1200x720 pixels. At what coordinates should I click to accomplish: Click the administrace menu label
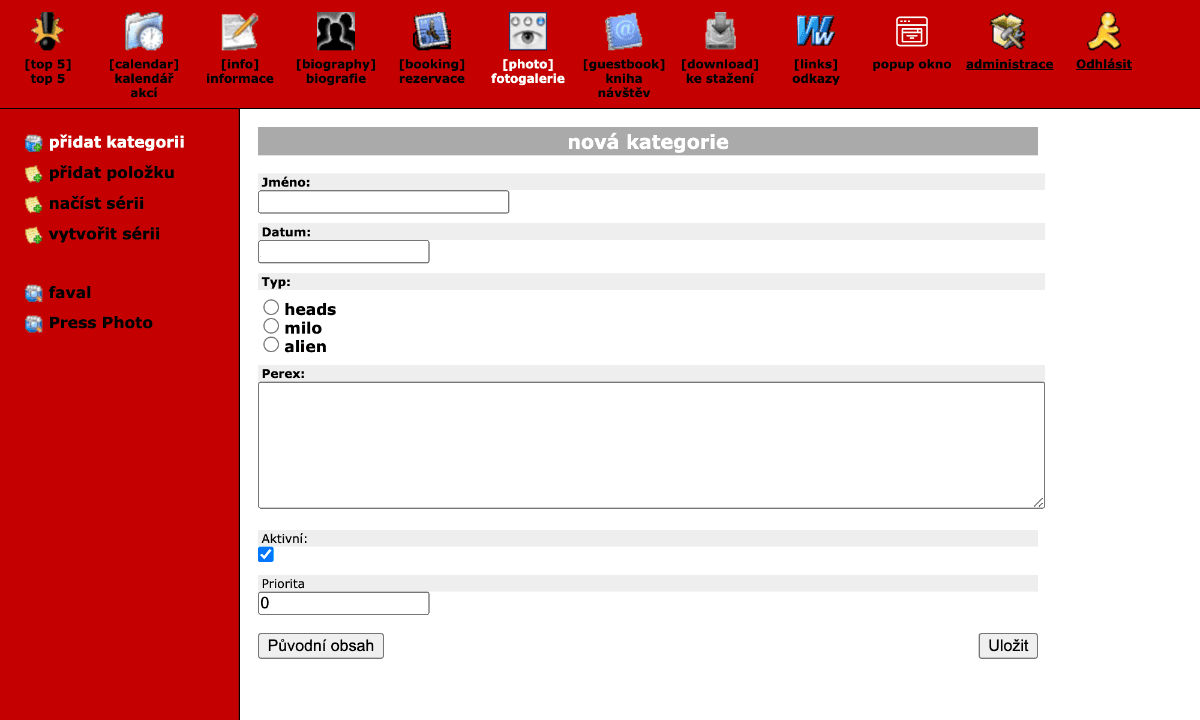(1010, 64)
